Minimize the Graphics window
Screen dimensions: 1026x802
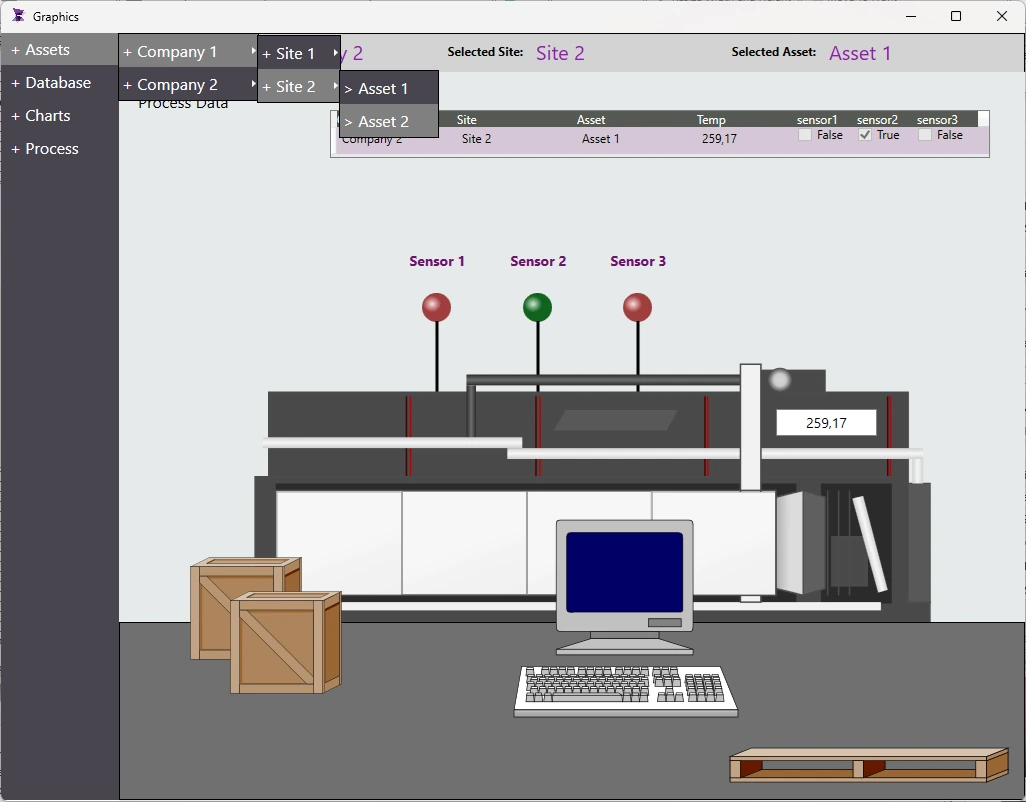tap(911, 16)
